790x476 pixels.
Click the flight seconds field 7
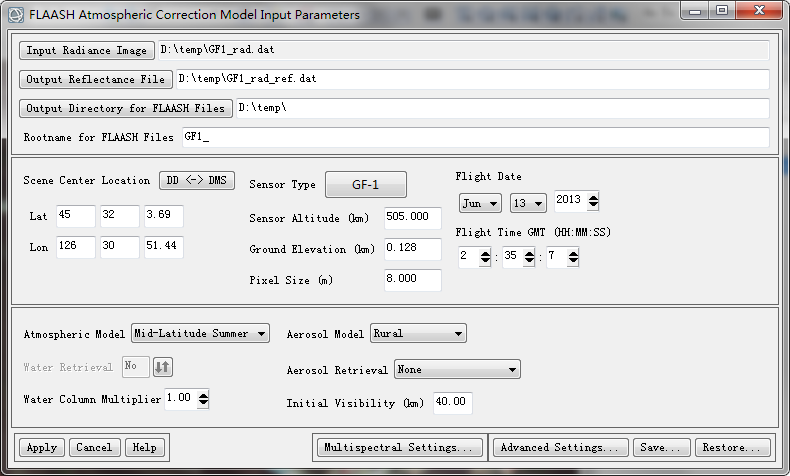pyautogui.click(x=557, y=256)
